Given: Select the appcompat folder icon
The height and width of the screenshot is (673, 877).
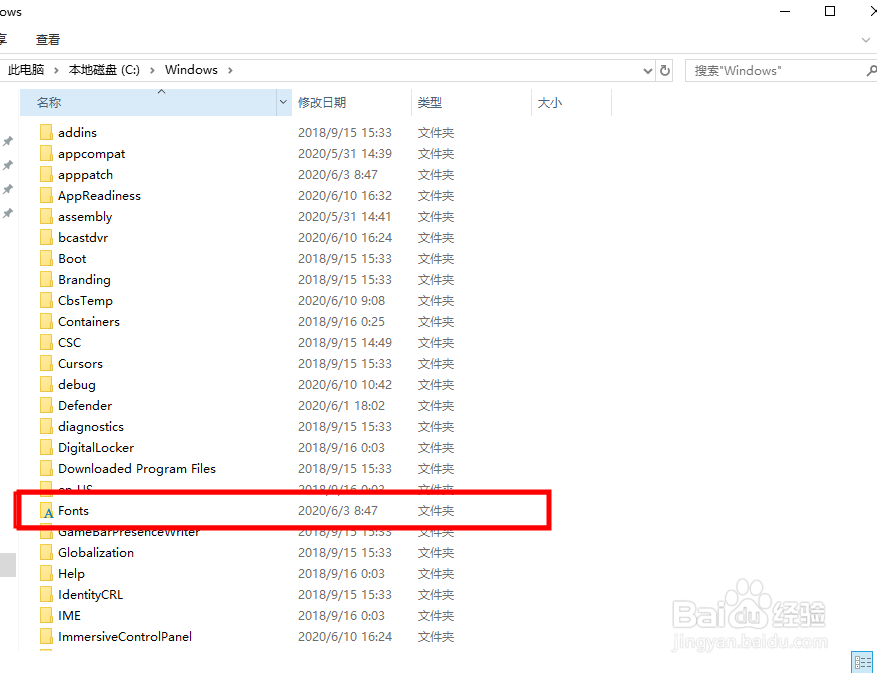Looking at the screenshot, I should click(x=46, y=153).
